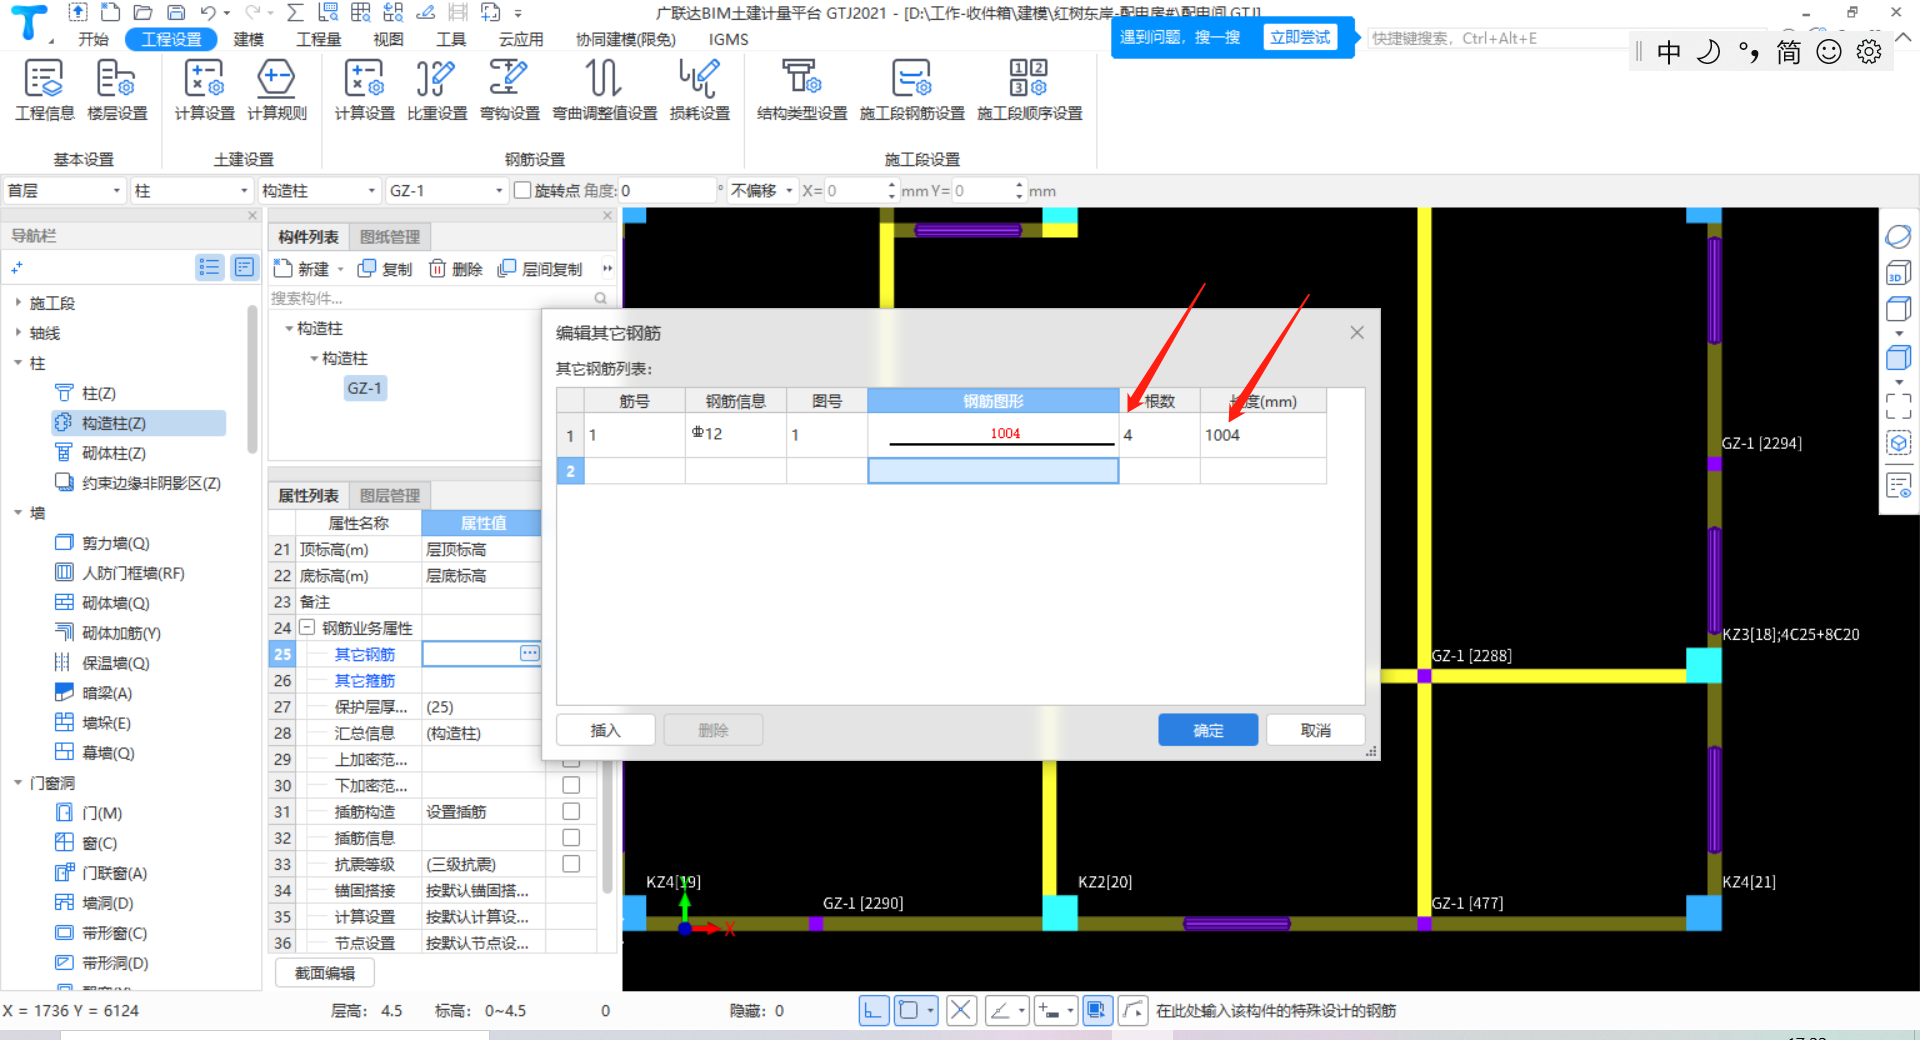Viewport: 1920px width, 1040px height.
Task: Click fullscreen brackets icon on right toolbar
Action: (1898, 405)
